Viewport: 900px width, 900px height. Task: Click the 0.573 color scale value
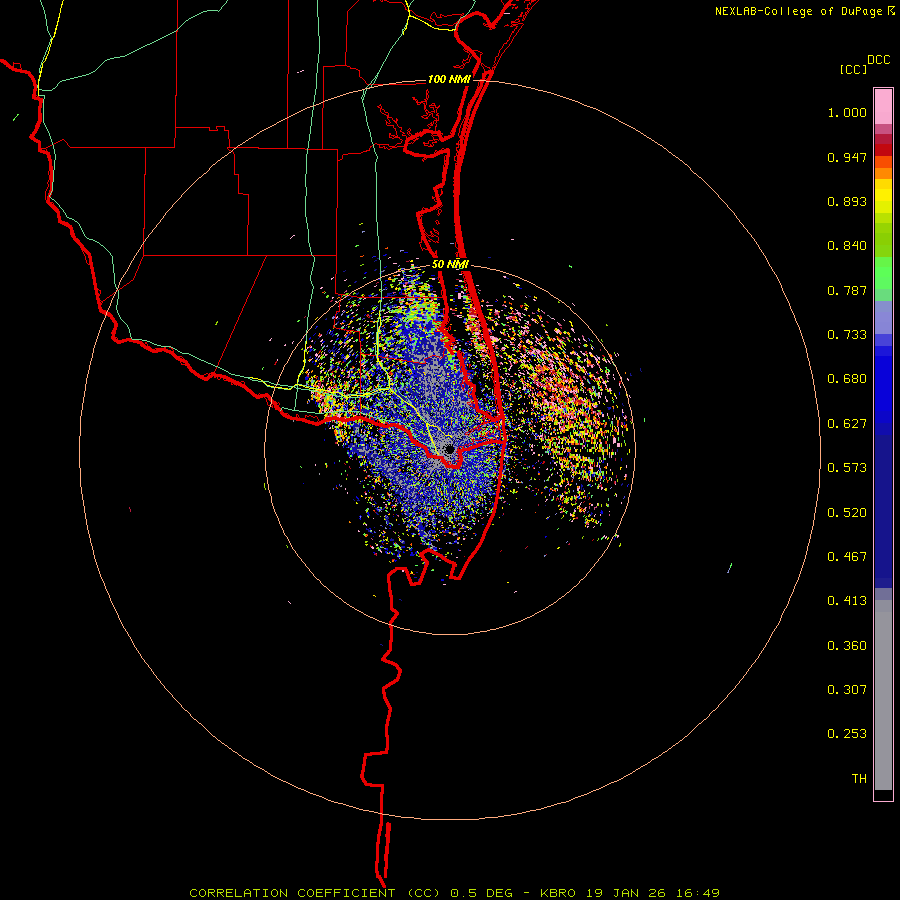point(847,468)
